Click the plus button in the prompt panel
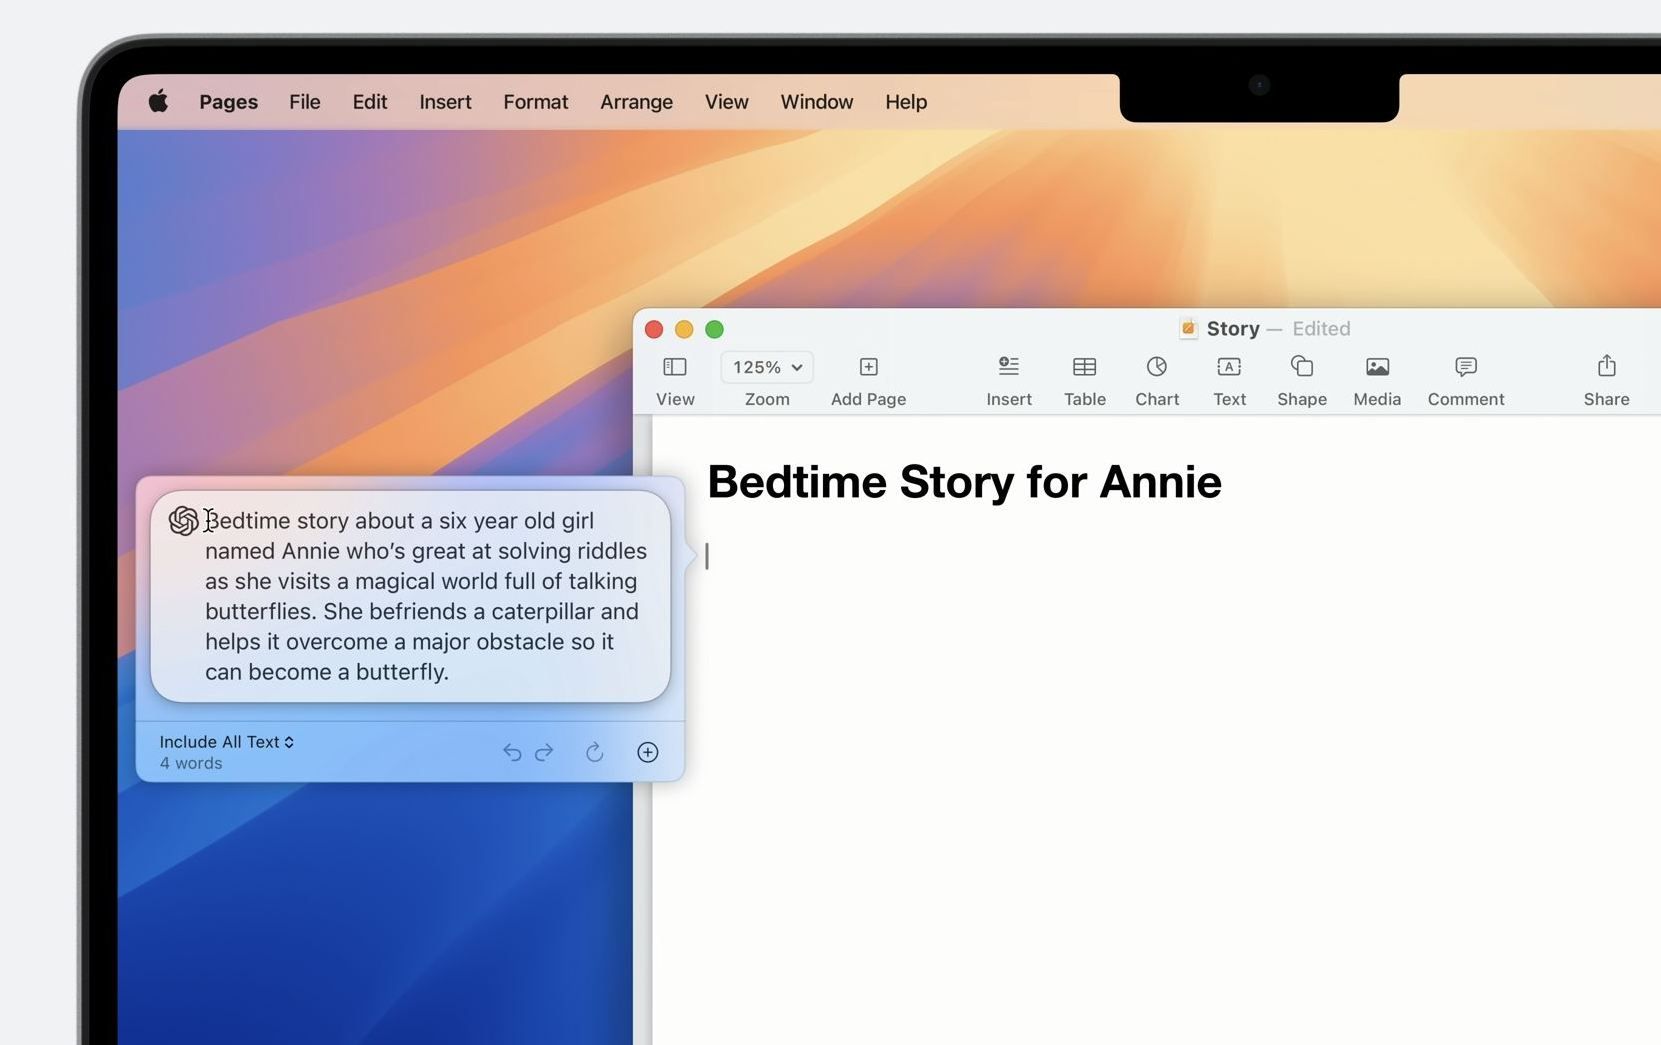 point(647,752)
